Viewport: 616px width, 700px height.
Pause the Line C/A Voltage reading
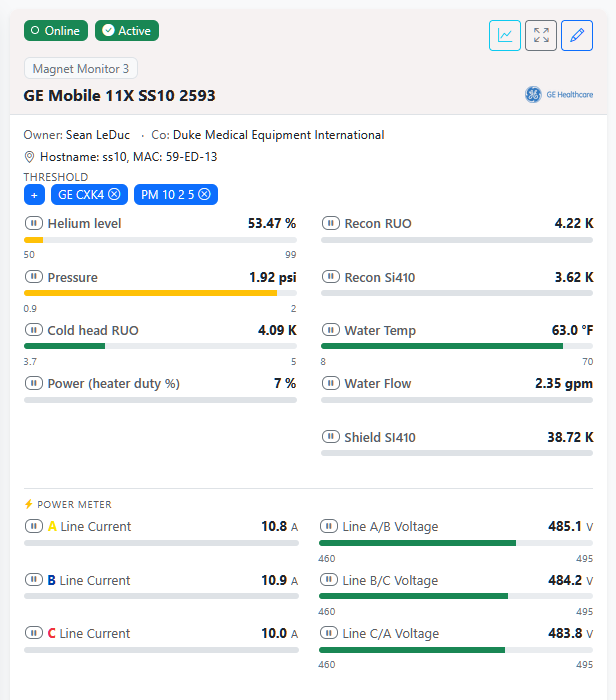pyautogui.click(x=329, y=633)
